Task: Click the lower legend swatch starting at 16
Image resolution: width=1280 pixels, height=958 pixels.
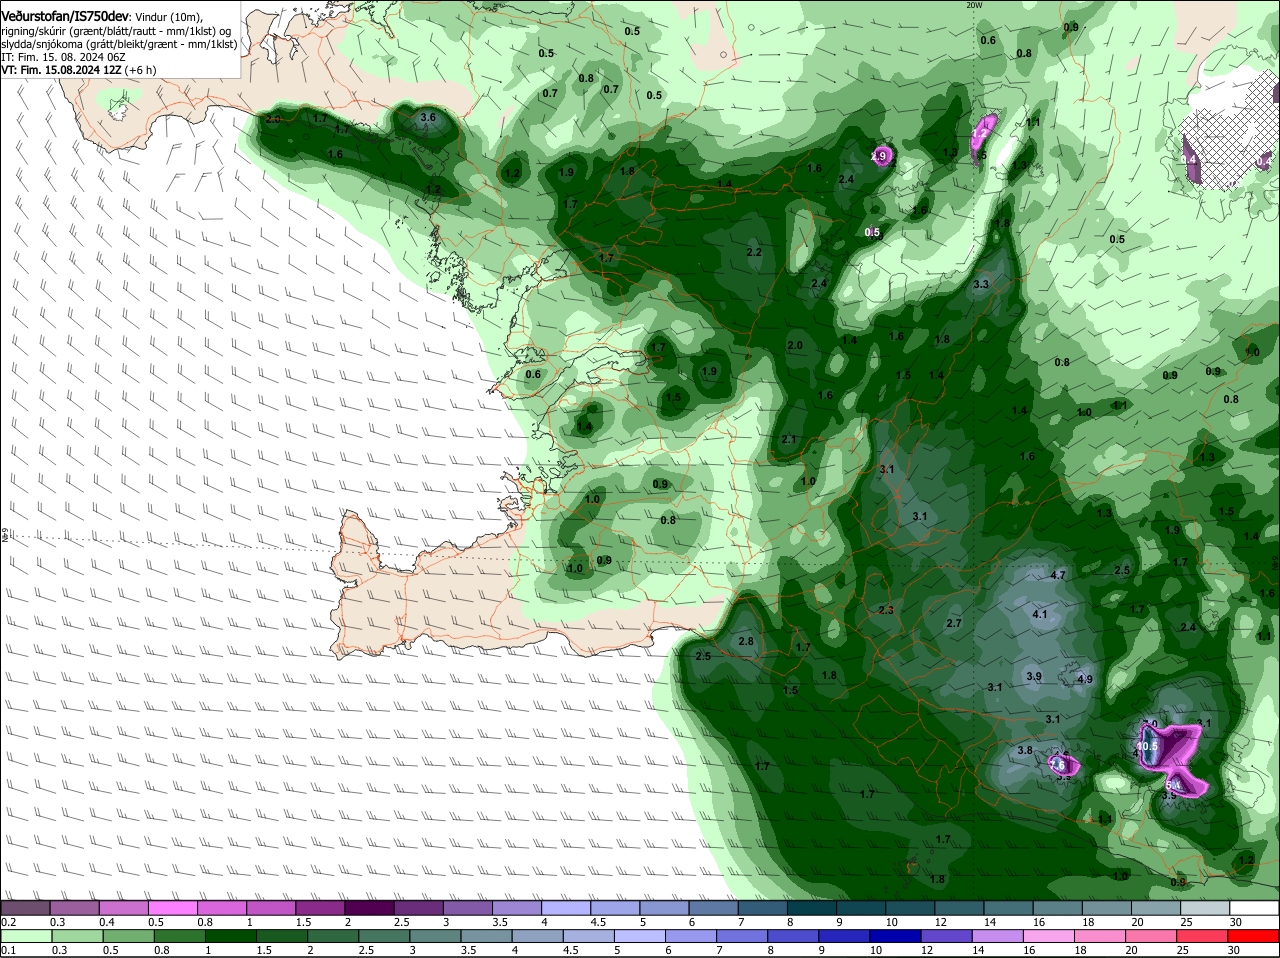Action: pyautogui.click(x=1049, y=936)
